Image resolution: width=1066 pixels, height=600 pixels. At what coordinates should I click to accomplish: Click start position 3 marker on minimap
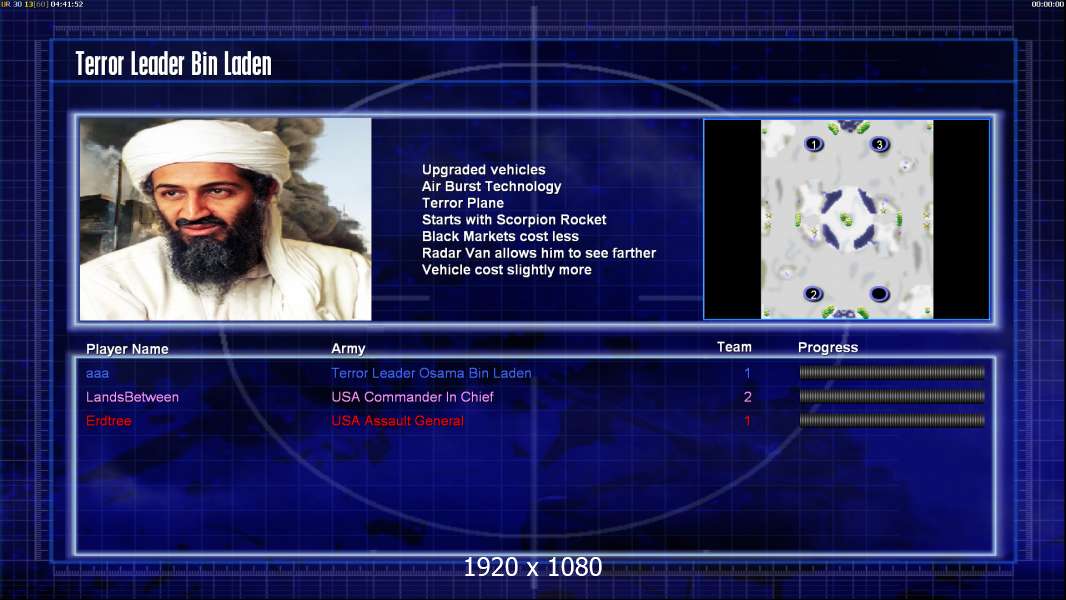coord(880,144)
